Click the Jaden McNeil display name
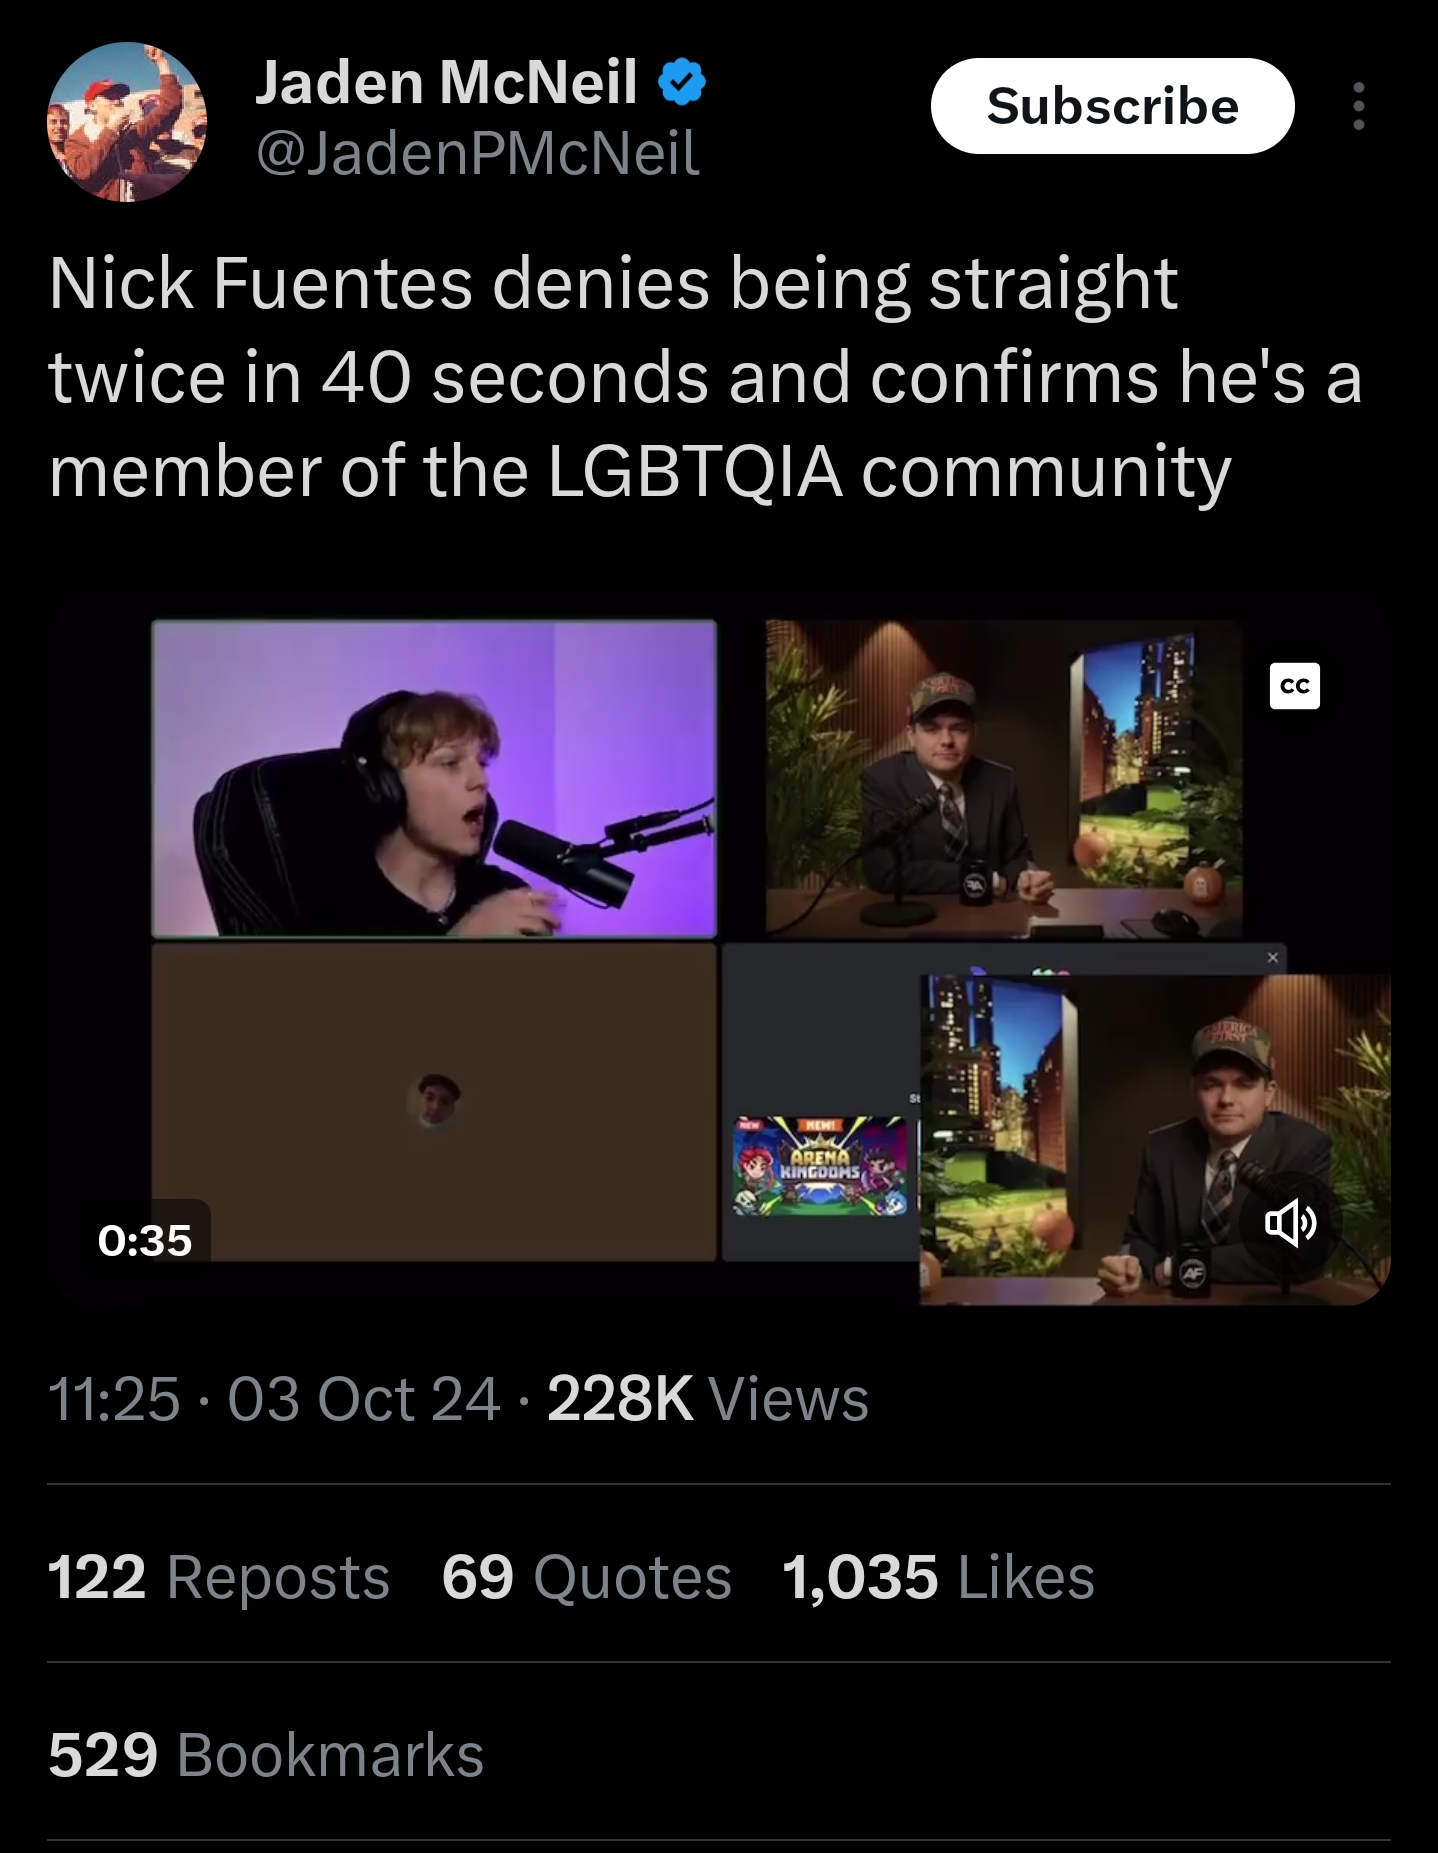 click(x=446, y=82)
